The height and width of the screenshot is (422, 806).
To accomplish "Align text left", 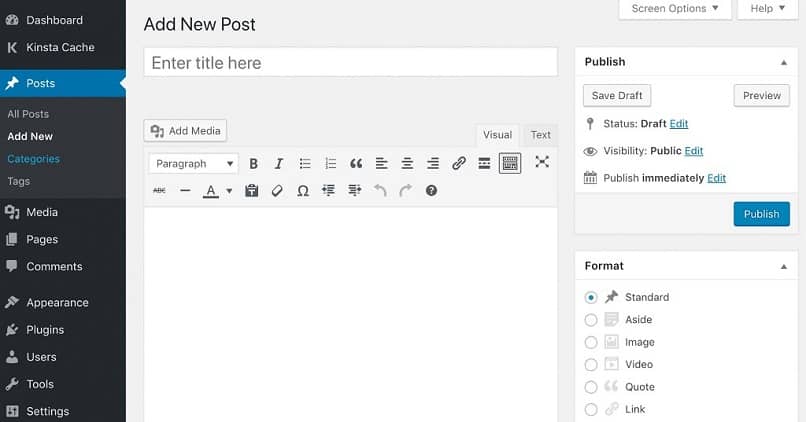I will coord(381,163).
